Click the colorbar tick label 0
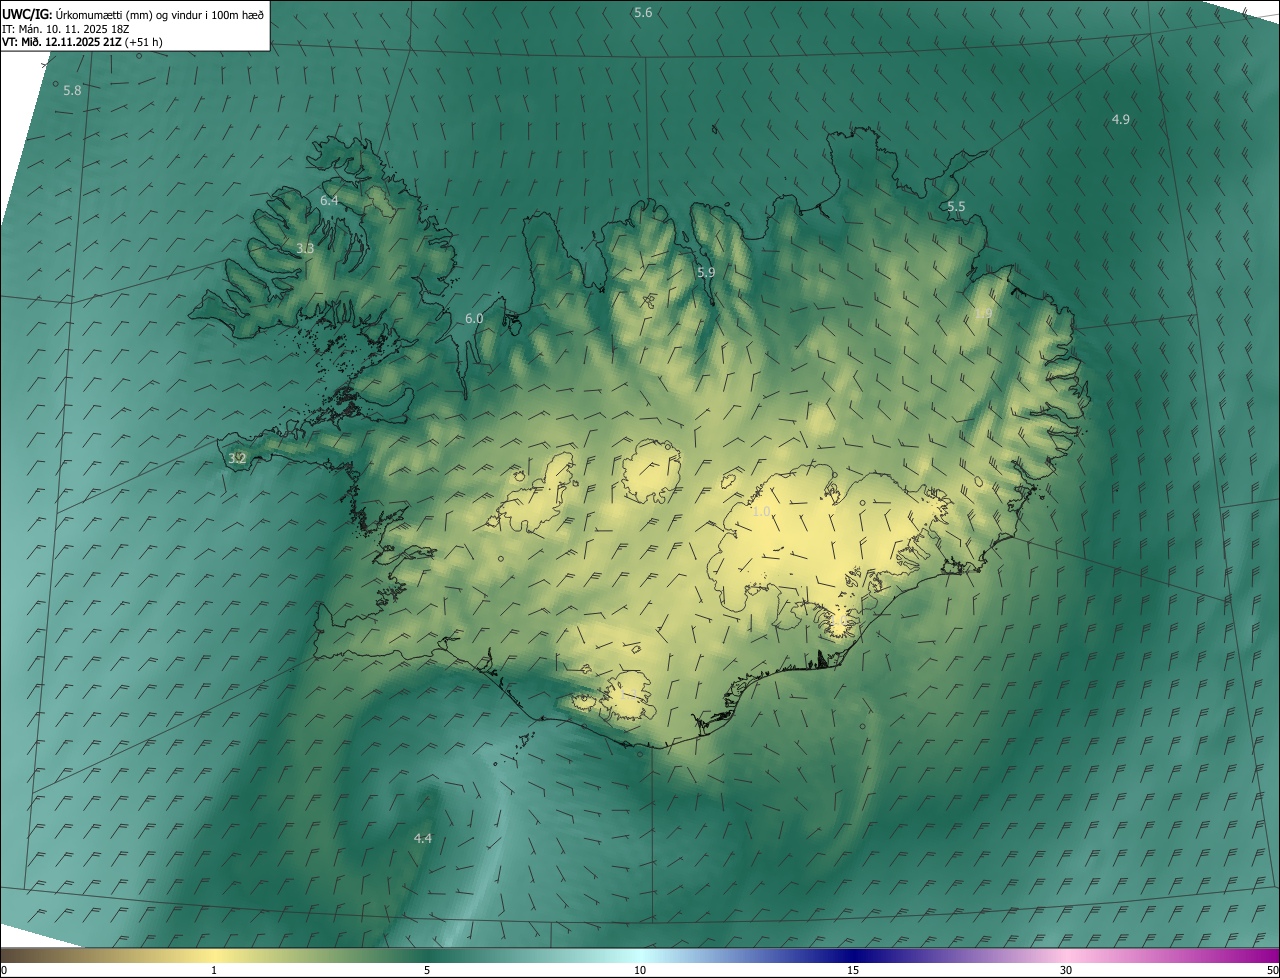The width and height of the screenshot is (1280, 978). tap(4, 970)
